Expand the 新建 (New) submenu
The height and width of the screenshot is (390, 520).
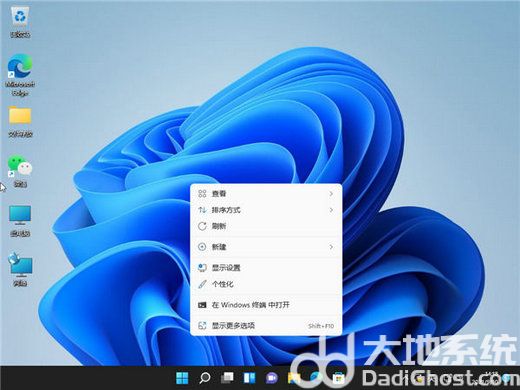pos(266,247)
